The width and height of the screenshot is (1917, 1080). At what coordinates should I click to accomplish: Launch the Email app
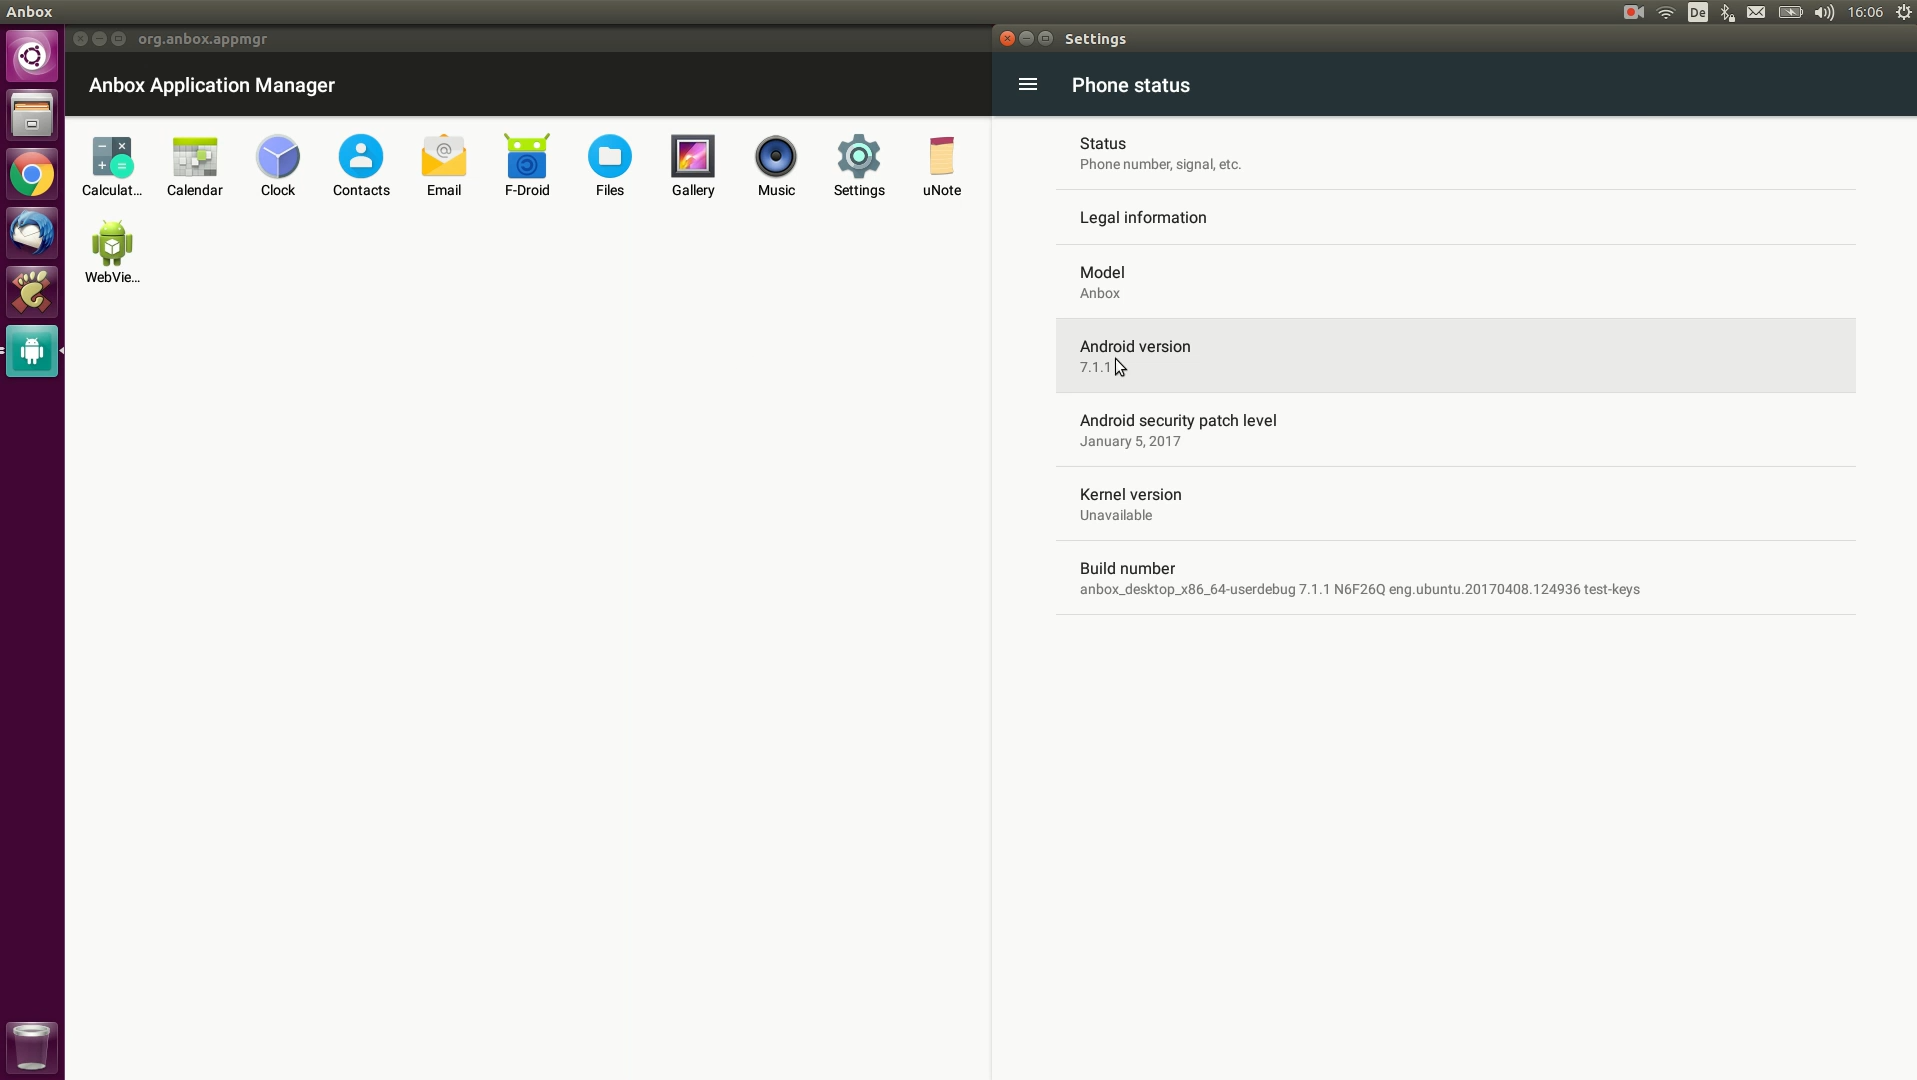click(x=444, y=167)
